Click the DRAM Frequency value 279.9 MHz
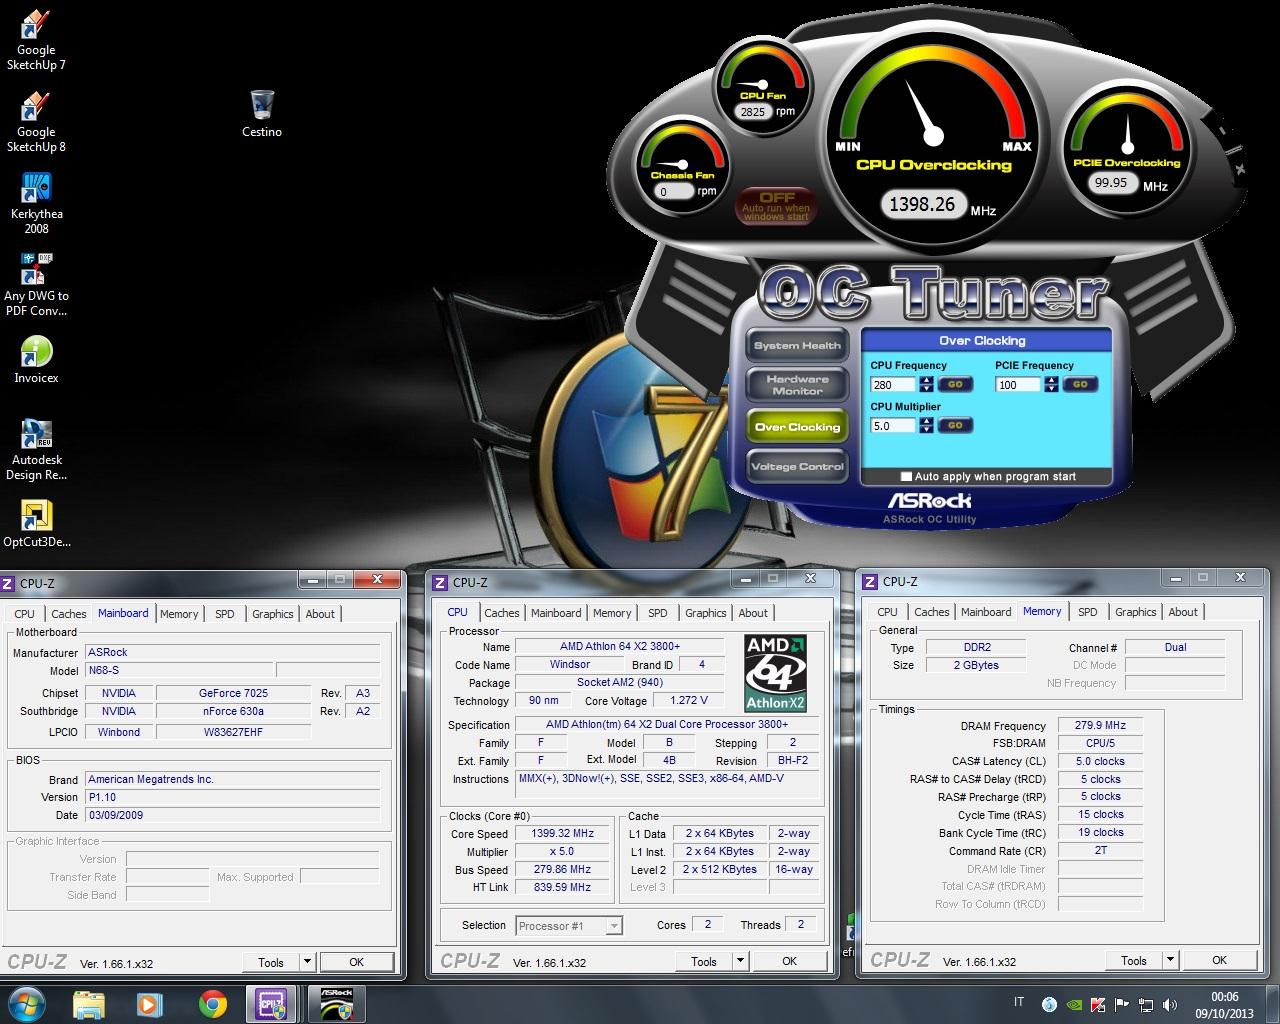 point(1100,725)
